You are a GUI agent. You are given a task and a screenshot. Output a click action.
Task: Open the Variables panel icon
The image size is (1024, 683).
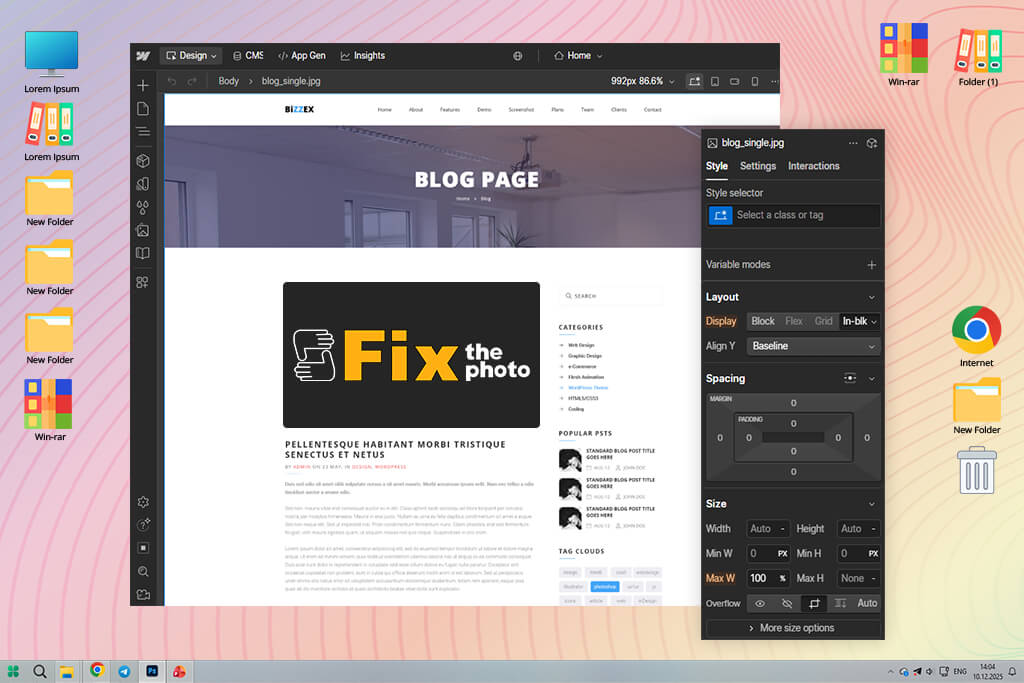pos(143,184)
